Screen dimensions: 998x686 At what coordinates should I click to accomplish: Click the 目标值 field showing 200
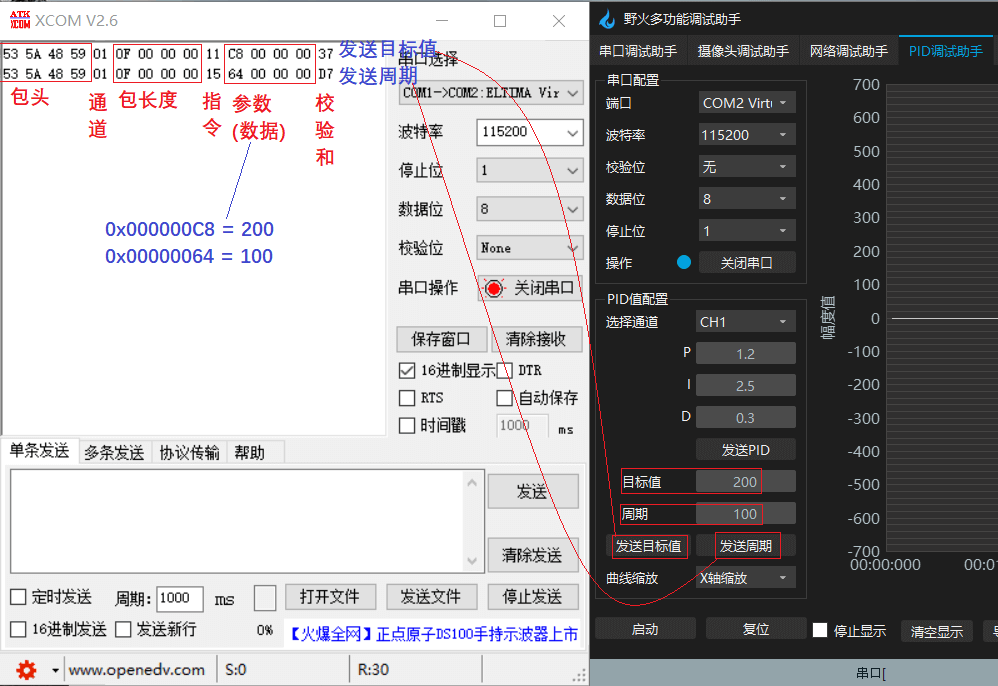click(746, 482)
